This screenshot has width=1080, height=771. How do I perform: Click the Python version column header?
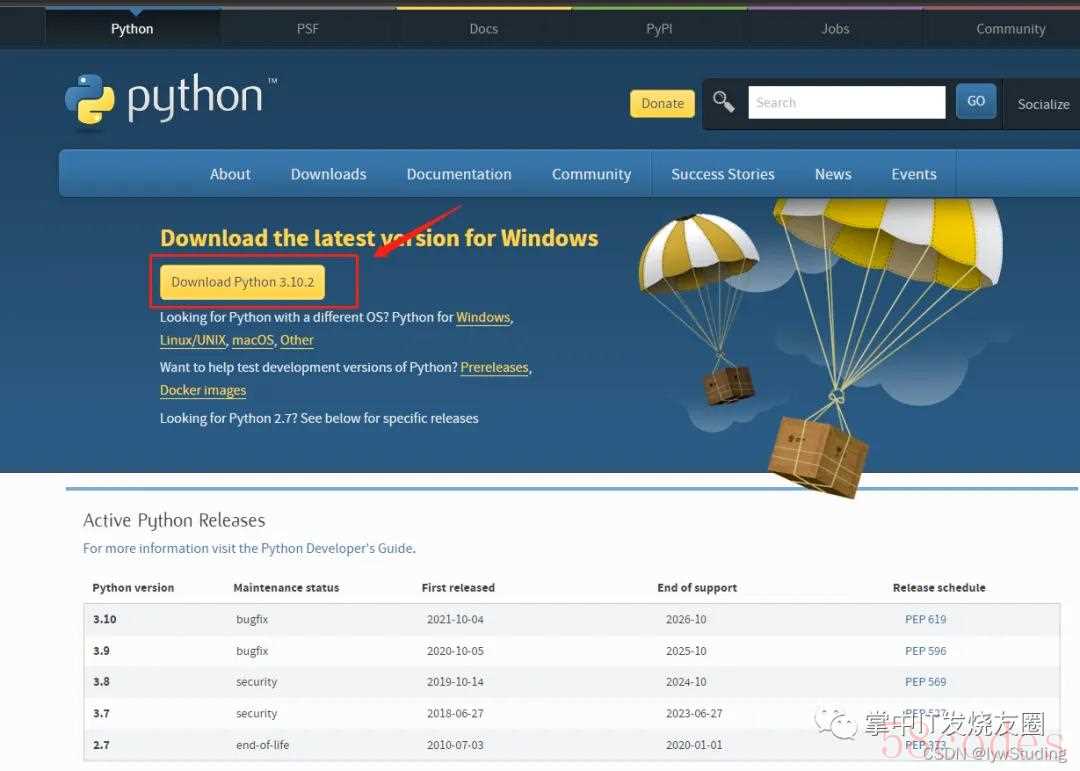(x=133, y=588)
